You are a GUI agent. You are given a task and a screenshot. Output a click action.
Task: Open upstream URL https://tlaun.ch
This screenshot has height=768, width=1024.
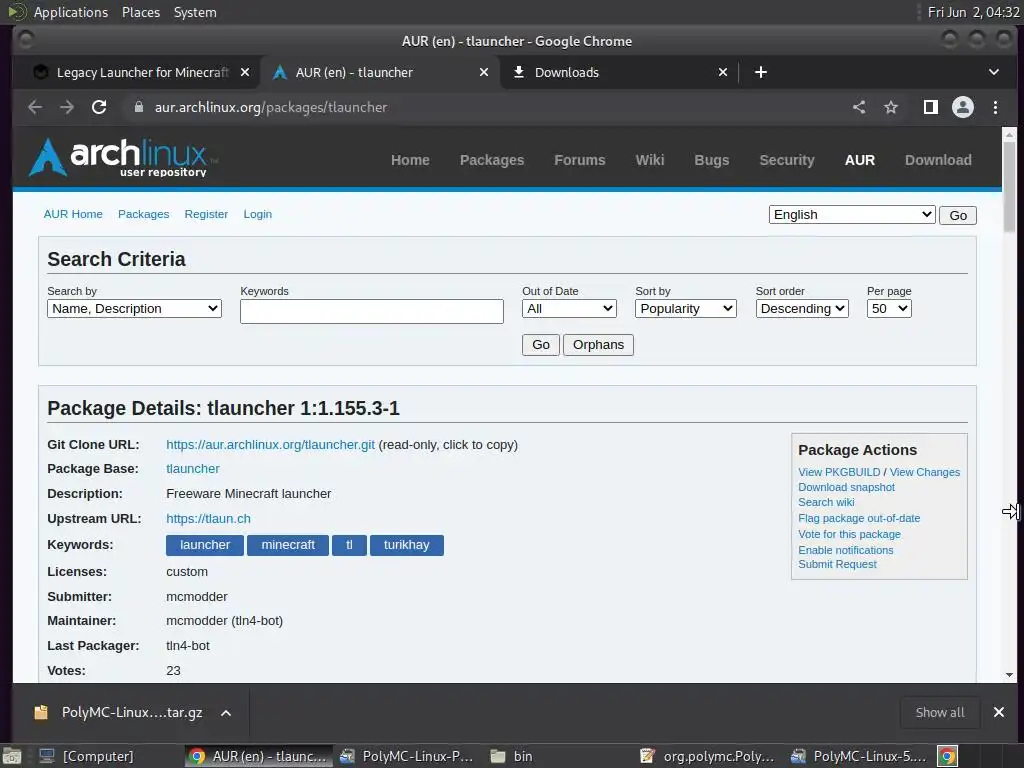coord(208,519)
